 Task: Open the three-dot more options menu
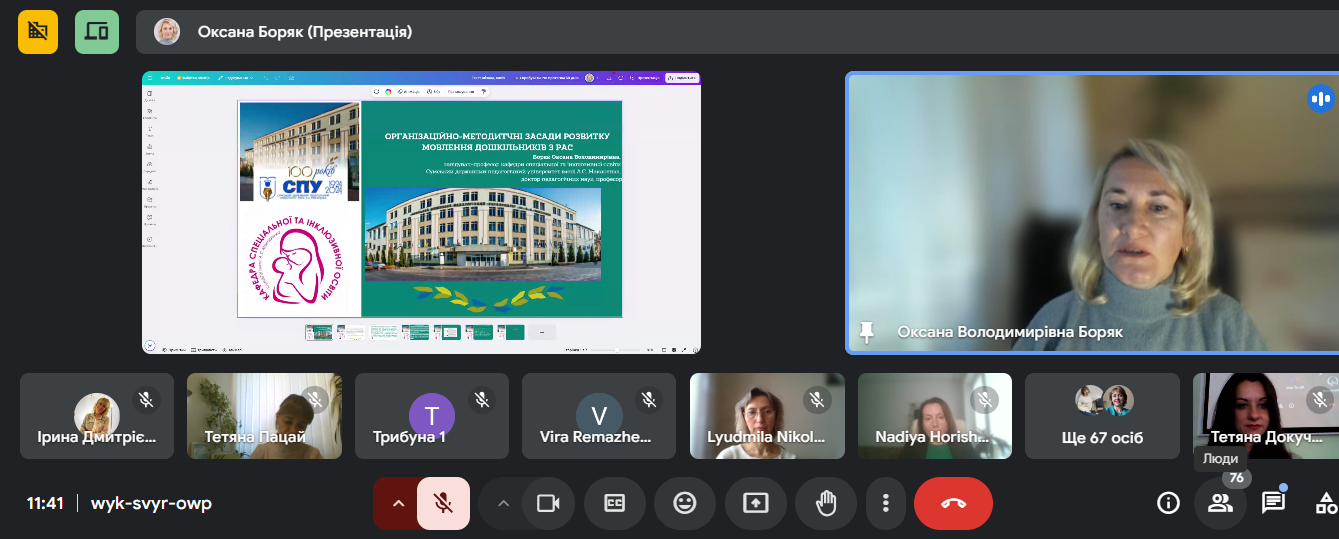tap(885, 503)
